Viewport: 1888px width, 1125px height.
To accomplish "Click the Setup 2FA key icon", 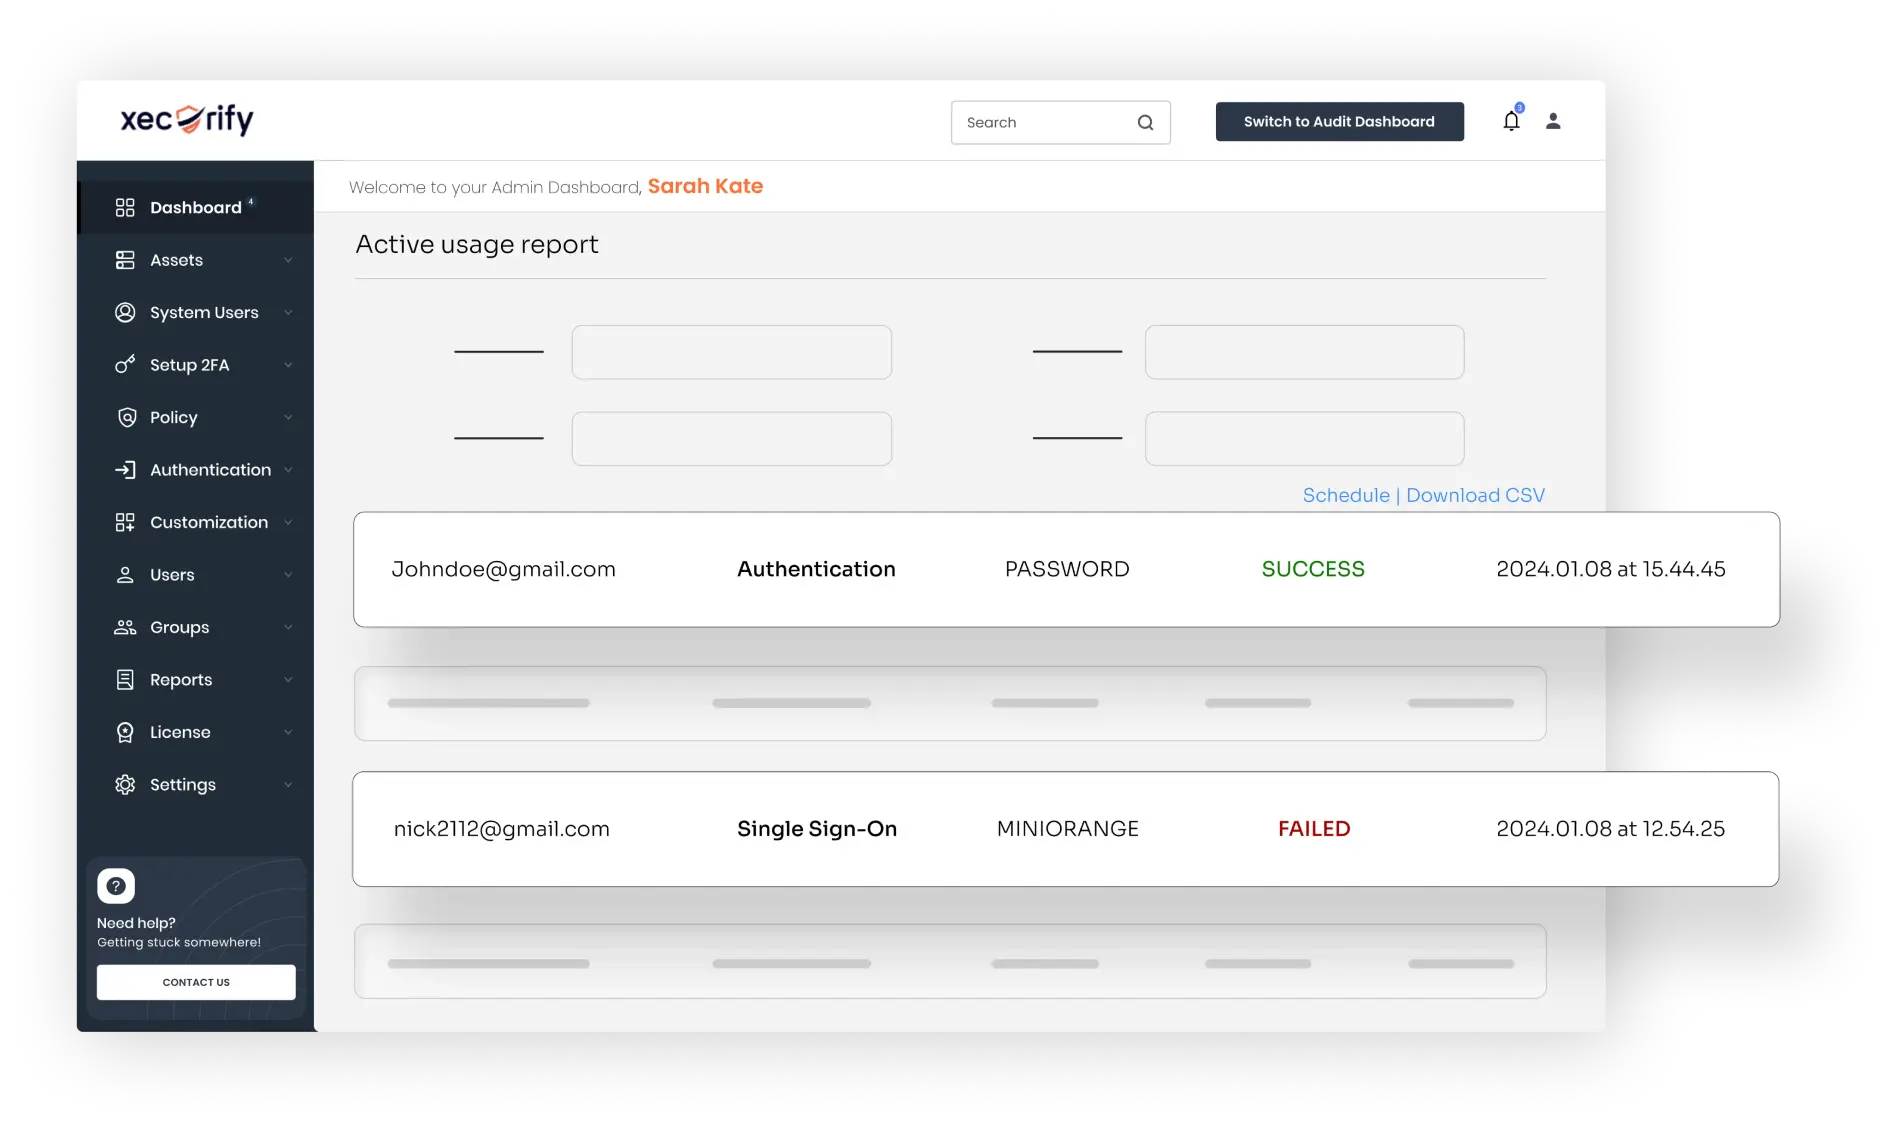I will pyautogui.click(x=125, y=364).
